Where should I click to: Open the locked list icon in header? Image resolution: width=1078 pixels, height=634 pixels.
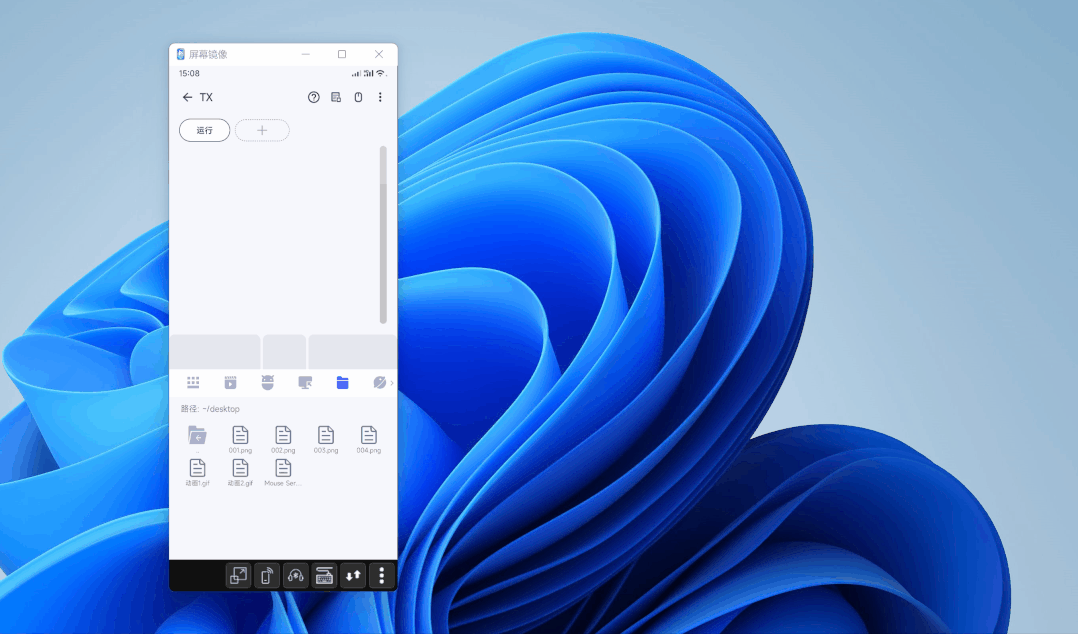336,98
